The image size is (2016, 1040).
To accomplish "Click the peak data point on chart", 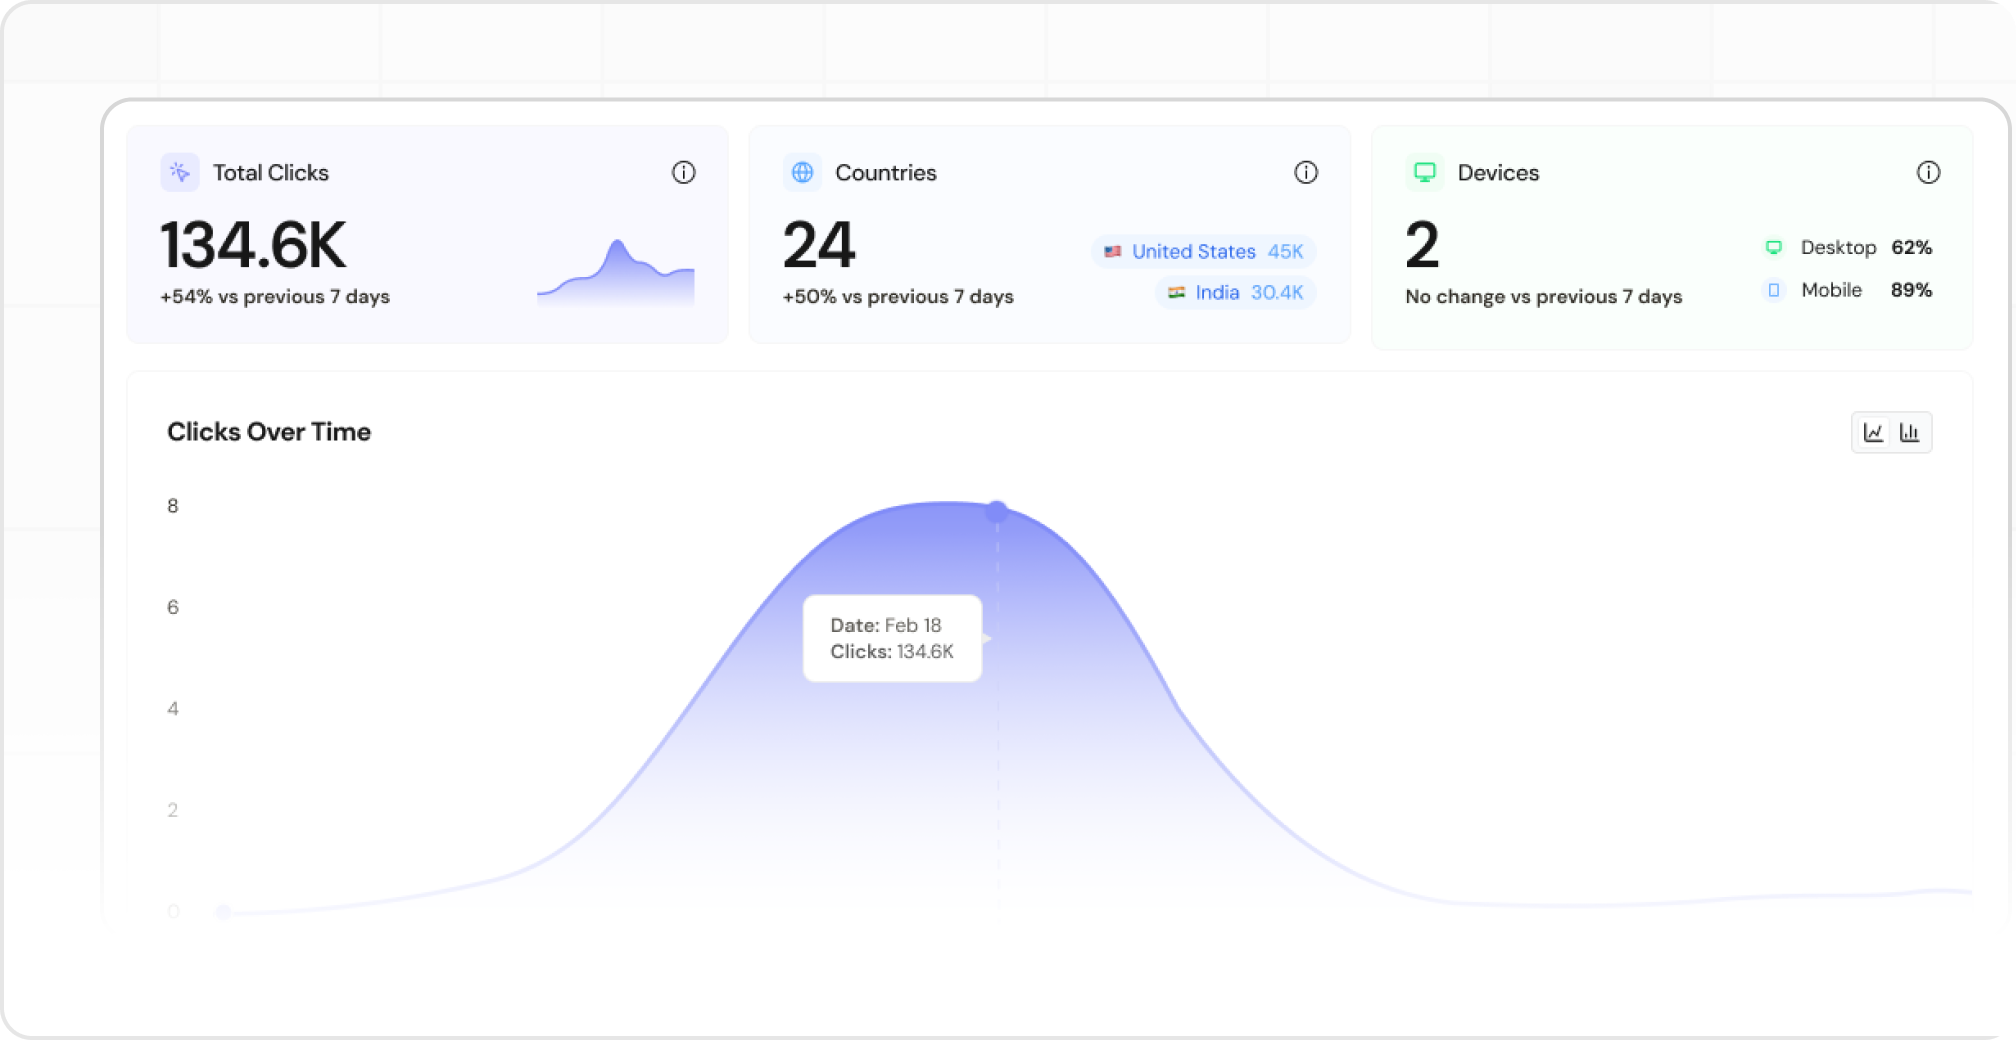I will (x=996, y=512).
